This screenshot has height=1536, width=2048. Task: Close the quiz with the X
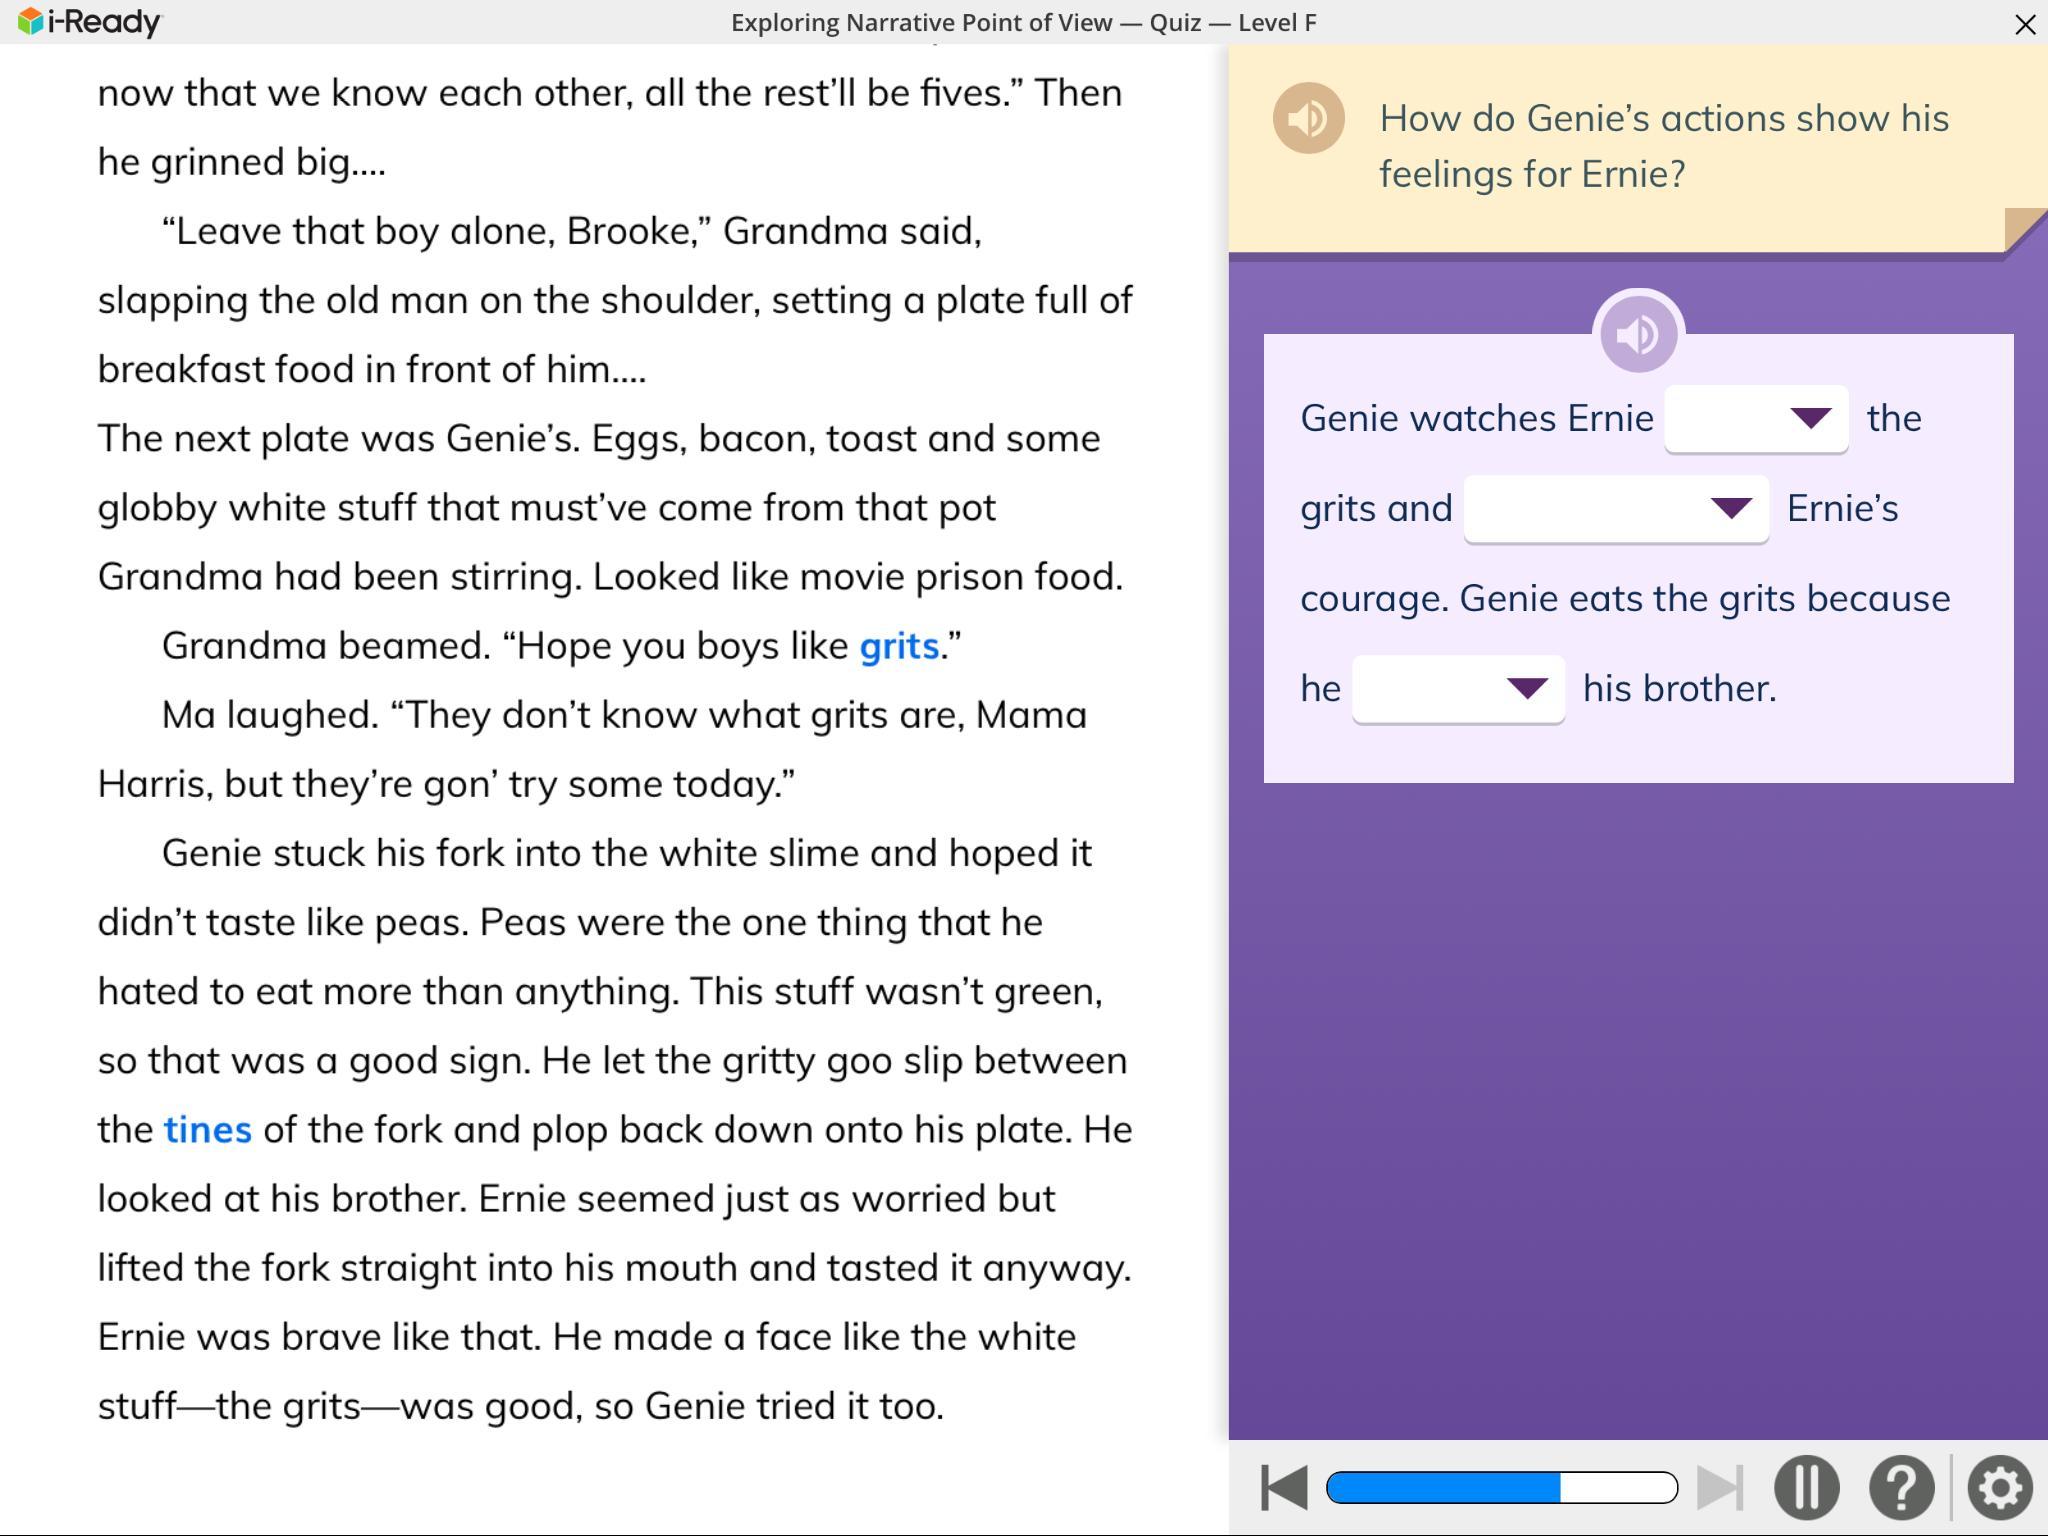[x=2025, y=24]
